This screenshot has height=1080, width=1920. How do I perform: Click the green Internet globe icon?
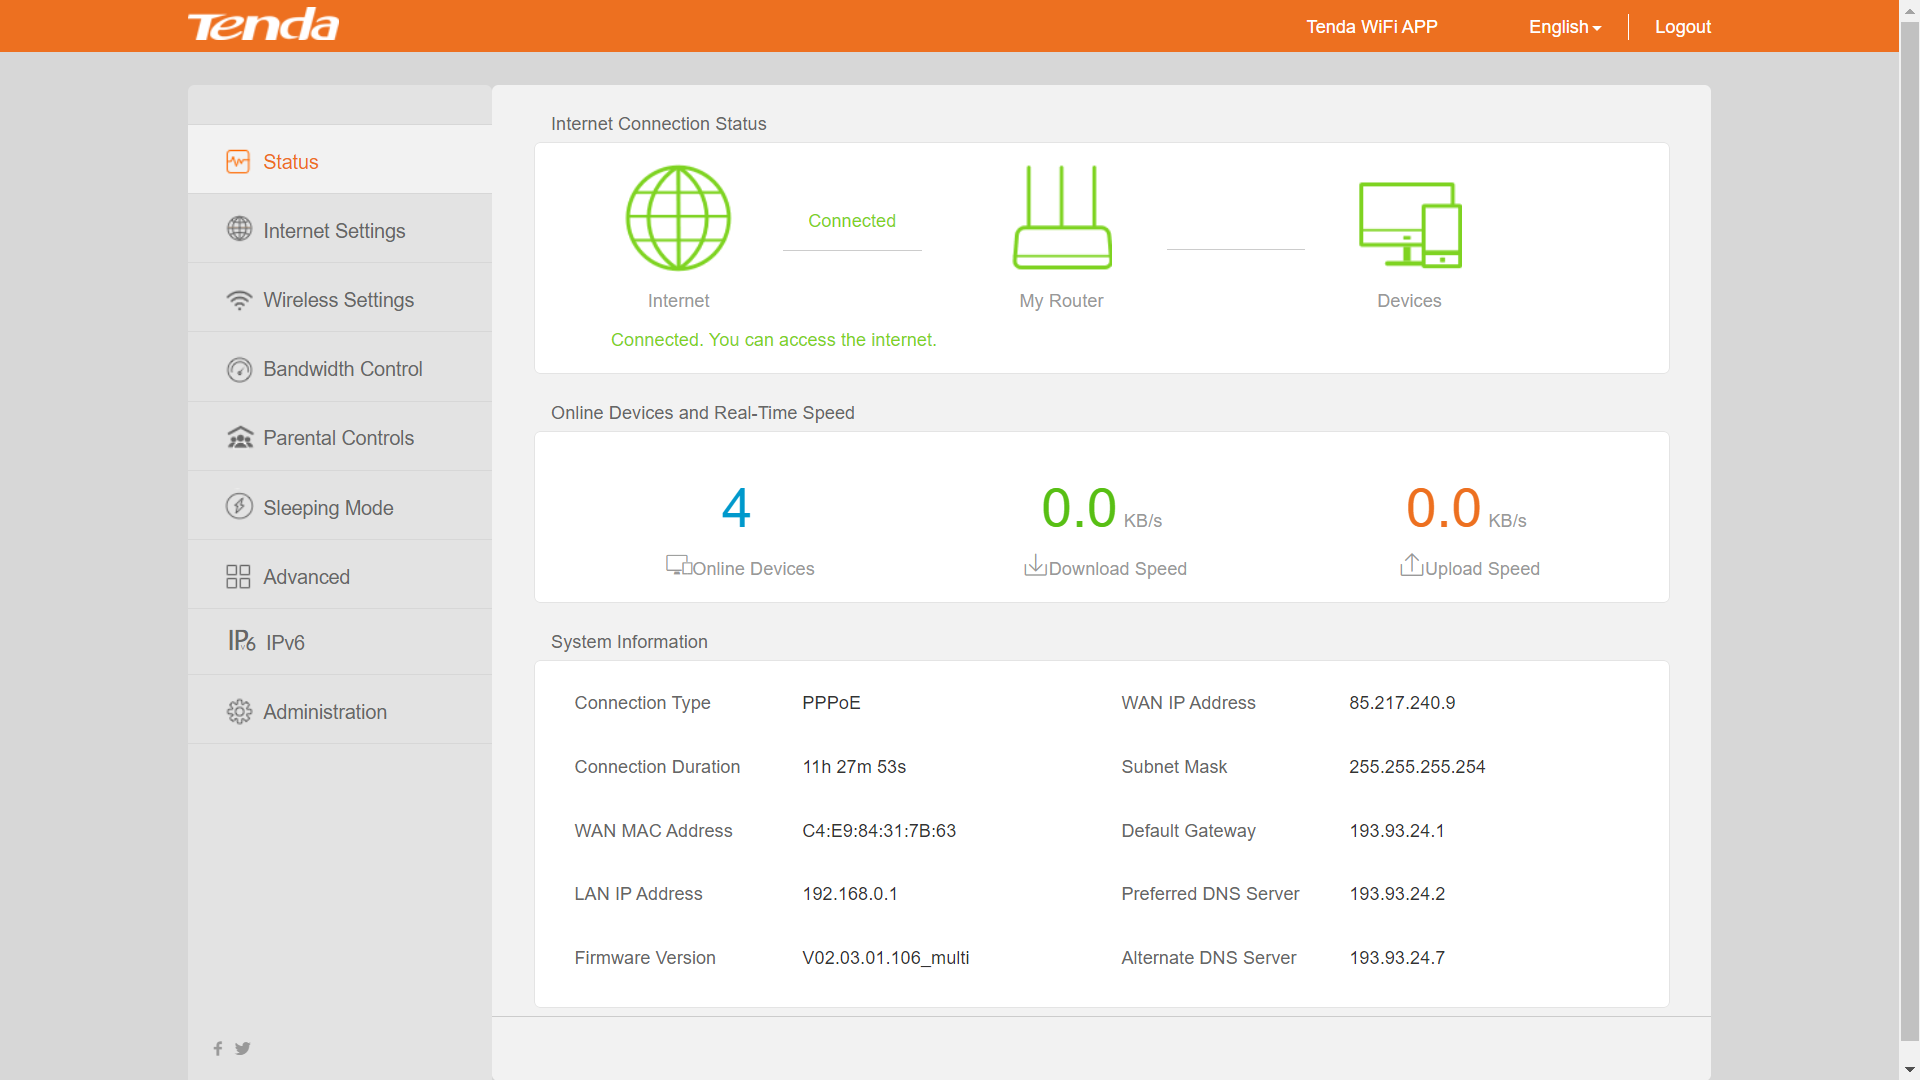tap(678, 218)
